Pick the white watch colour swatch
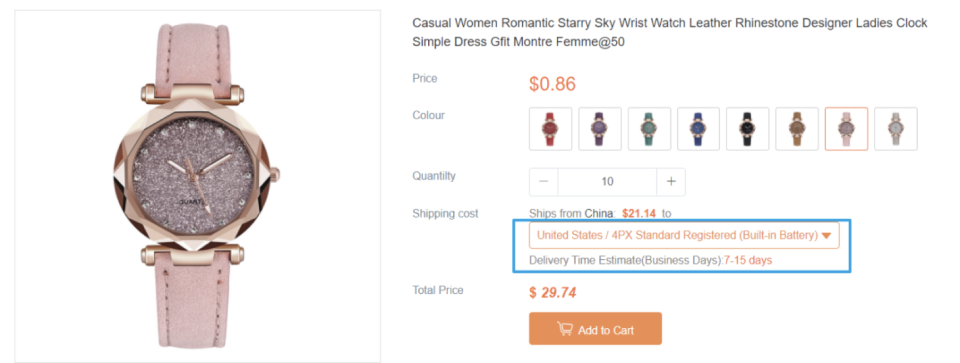960x363 pixels. 896,129
